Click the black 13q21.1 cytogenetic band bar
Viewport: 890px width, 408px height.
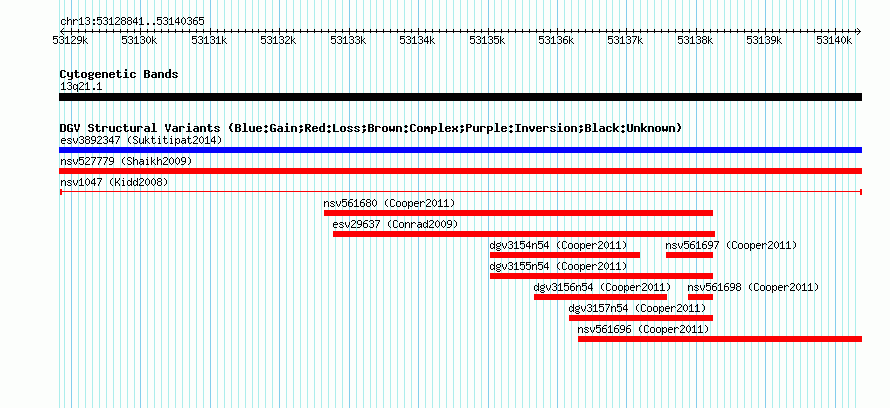[460, 97]
